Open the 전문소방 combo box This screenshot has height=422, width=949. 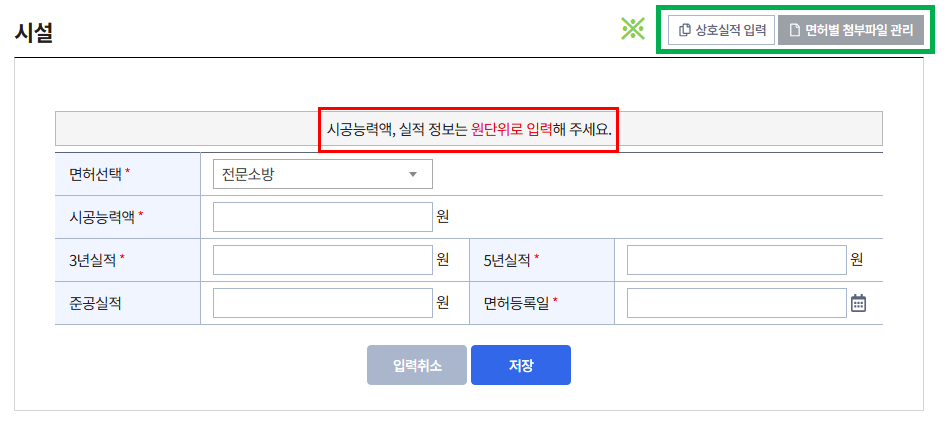coord(323,174)
